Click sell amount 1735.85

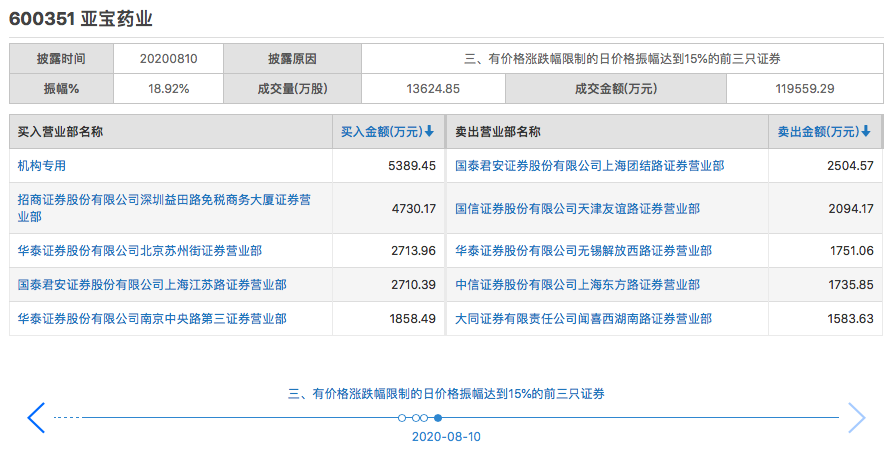pos(851,285)
